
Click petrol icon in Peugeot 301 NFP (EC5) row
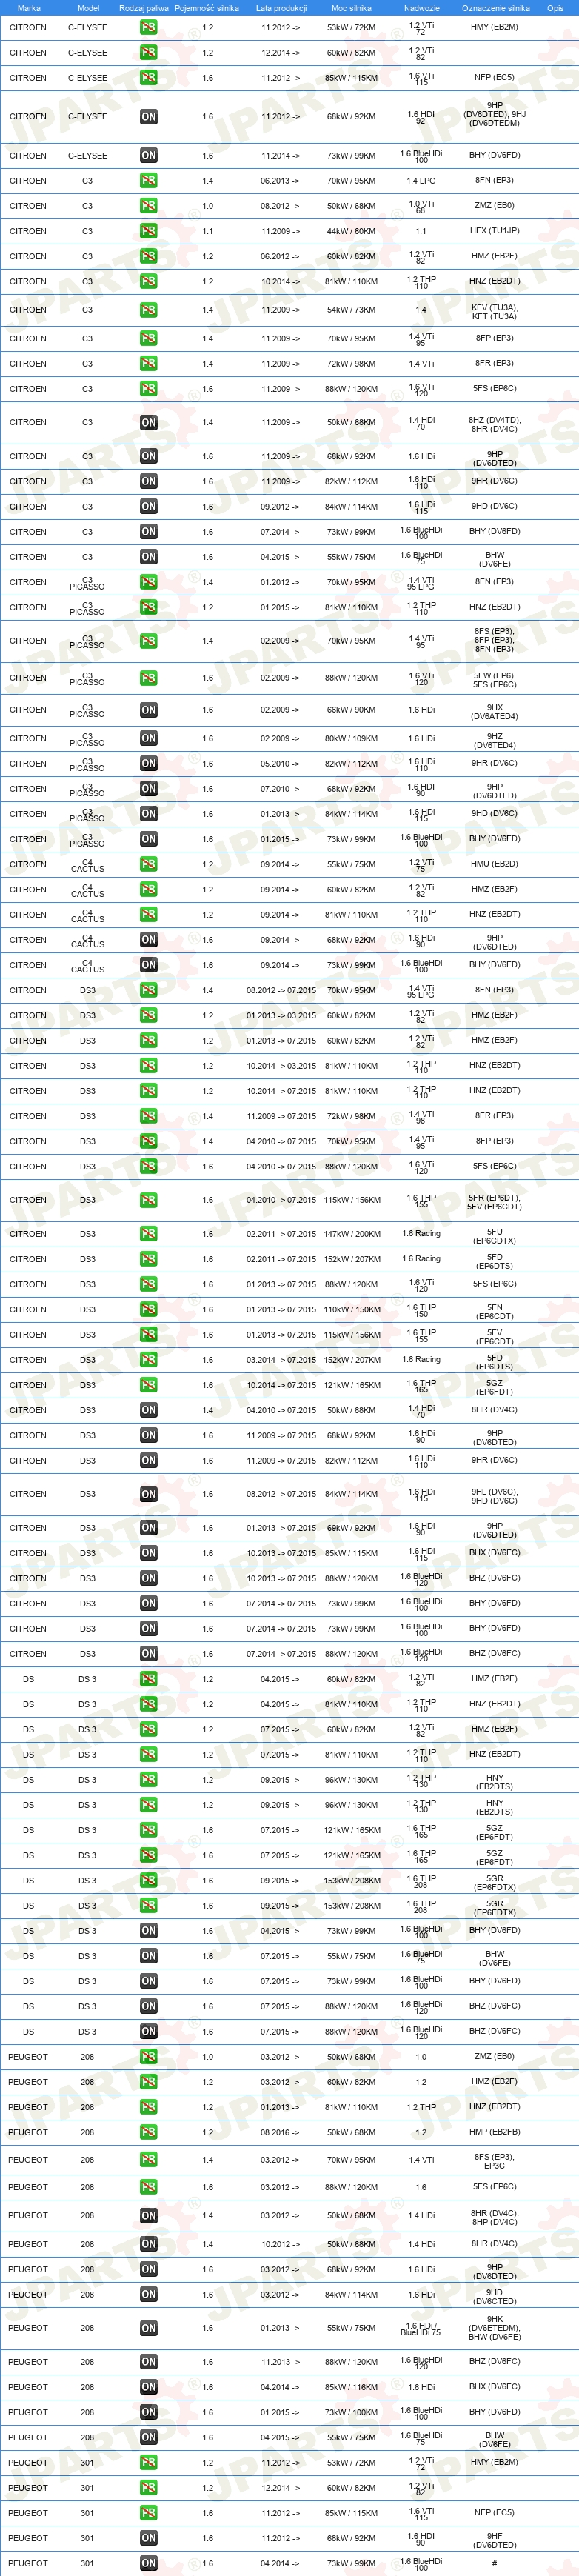148,2513
